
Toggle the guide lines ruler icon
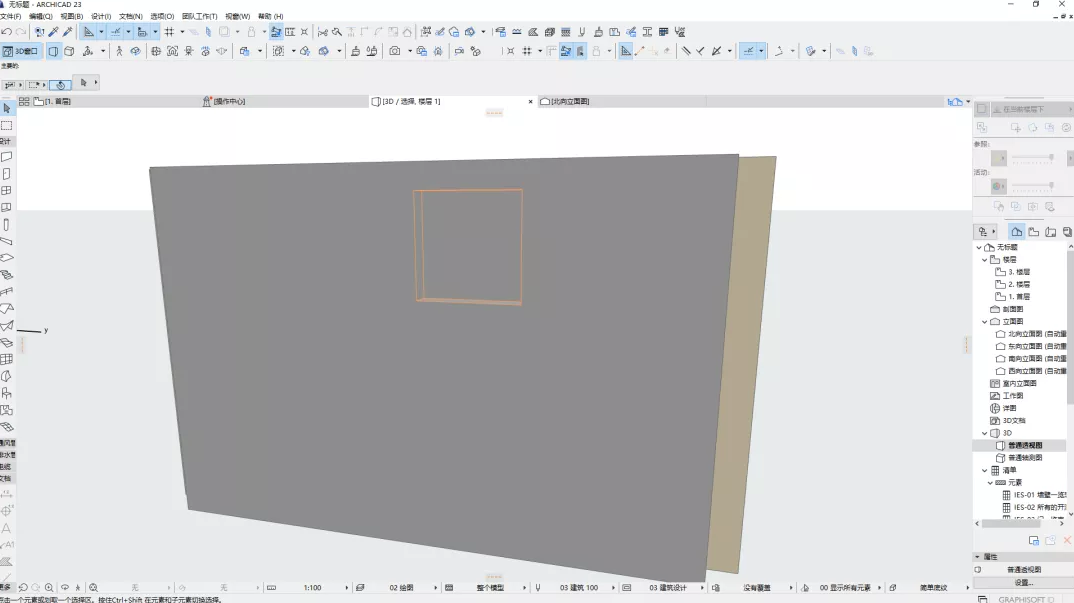click(x=88, y=32)
